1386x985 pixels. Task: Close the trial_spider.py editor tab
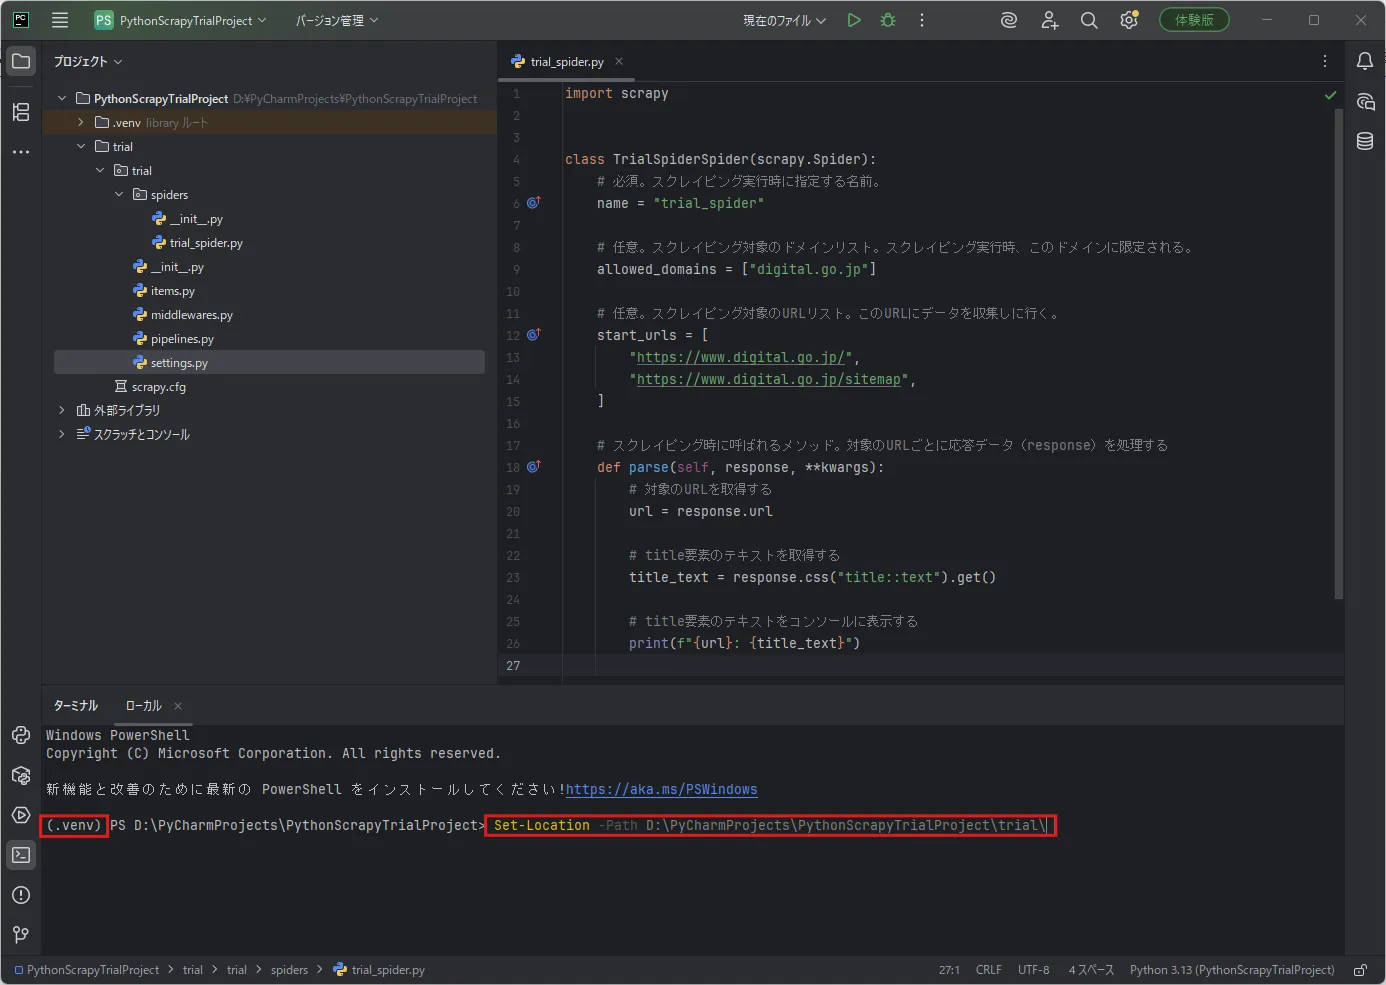click(x=619, y=61)
